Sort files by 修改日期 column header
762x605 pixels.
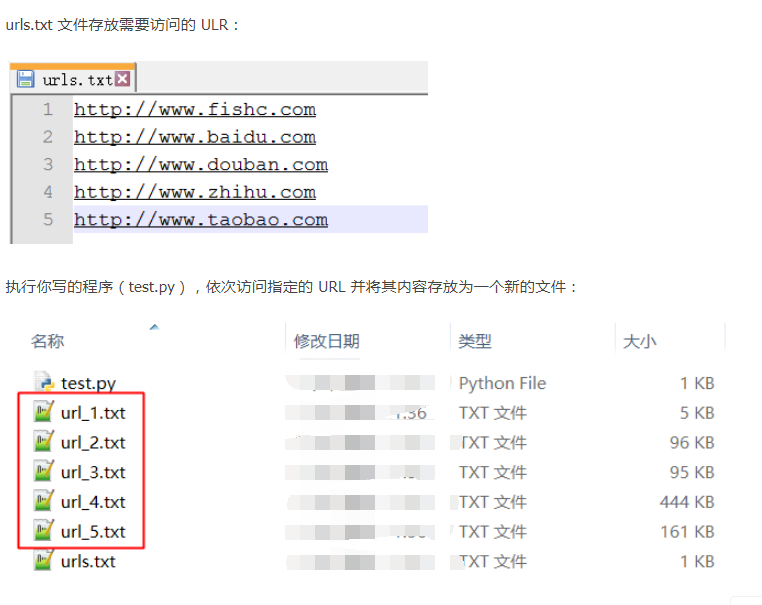[x=326, y=341]
